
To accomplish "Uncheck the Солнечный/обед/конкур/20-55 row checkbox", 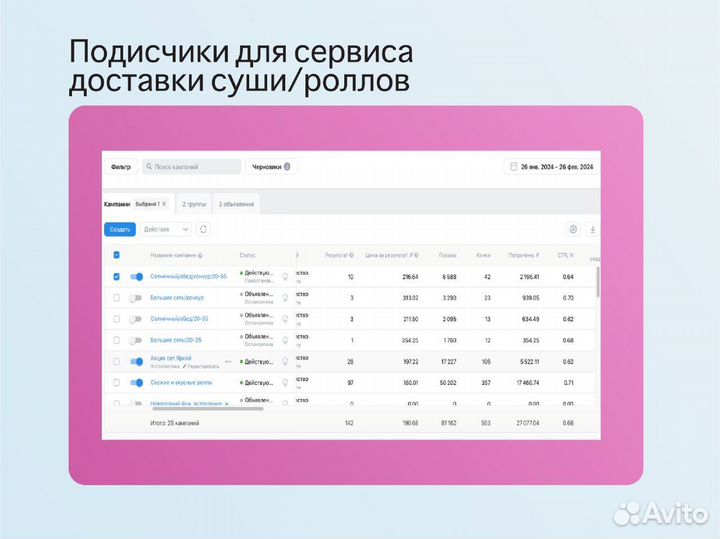I will [x=116, y=277].
